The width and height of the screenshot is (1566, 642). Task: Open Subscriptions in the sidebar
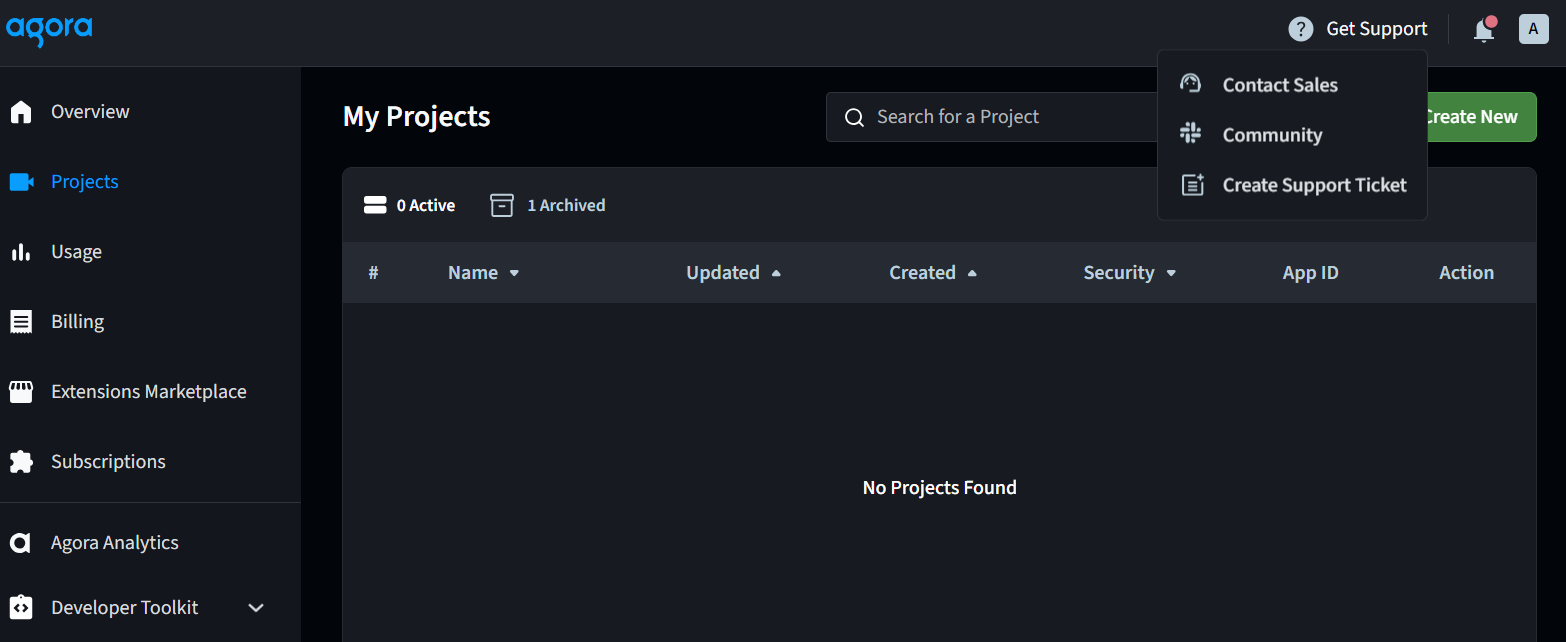150,462
